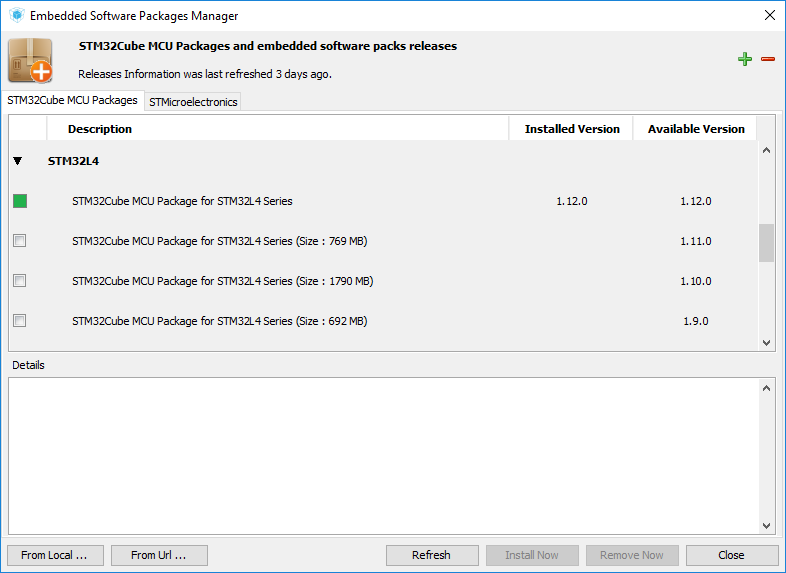Viewport: 786px width, 573px height.
Task: Click the installed version cell '1.12.0'
Action: tap(571, 201)
